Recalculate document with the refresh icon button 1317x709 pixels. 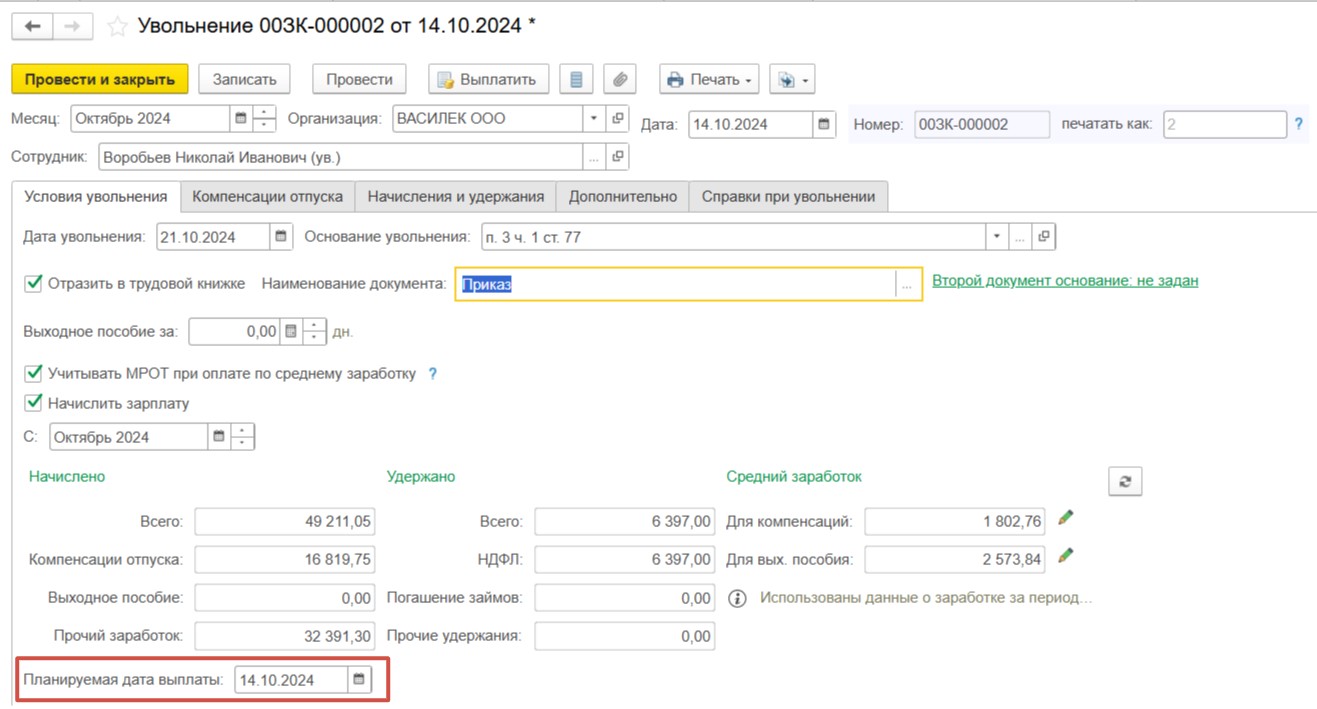coord(1125,481)
